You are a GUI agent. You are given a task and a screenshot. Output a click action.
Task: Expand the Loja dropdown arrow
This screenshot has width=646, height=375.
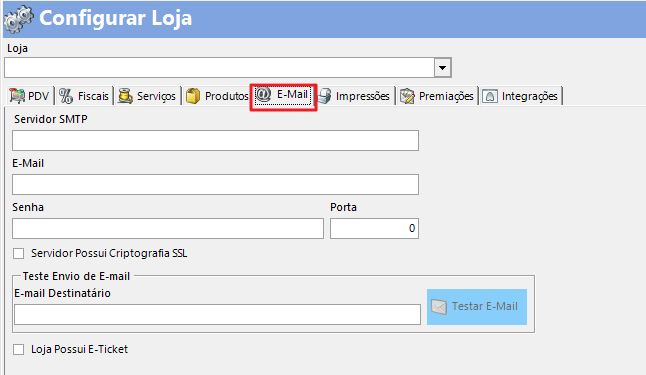coord(442,68)
